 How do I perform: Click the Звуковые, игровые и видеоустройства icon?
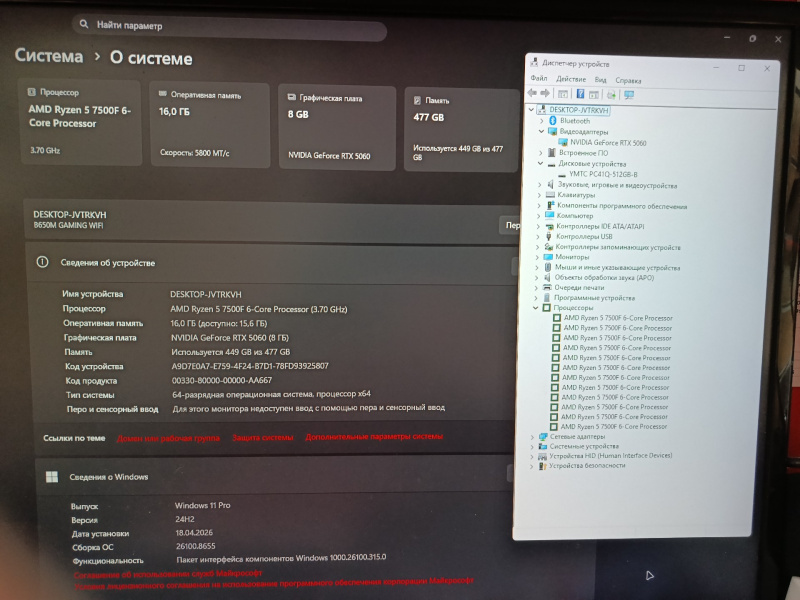[x=551, y=185]
